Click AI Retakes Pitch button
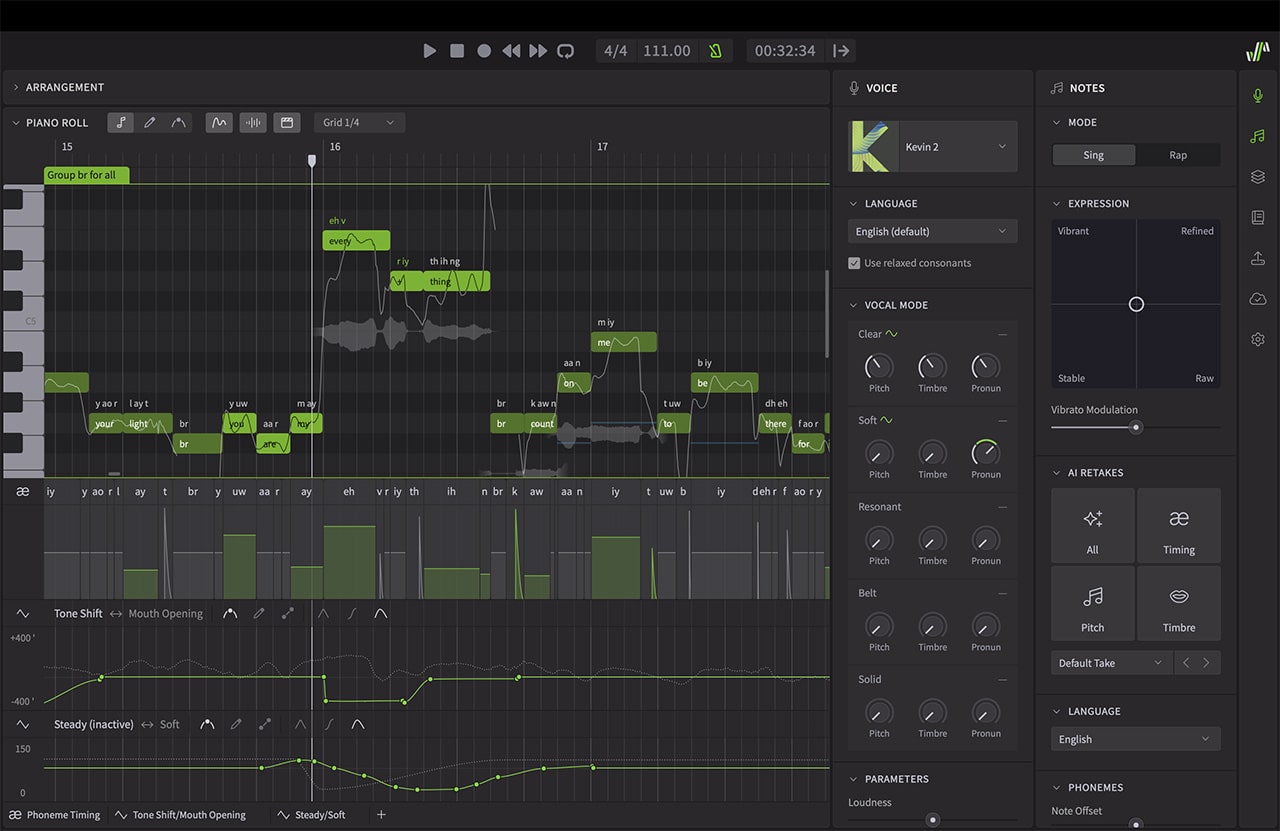 (1093, 605)
